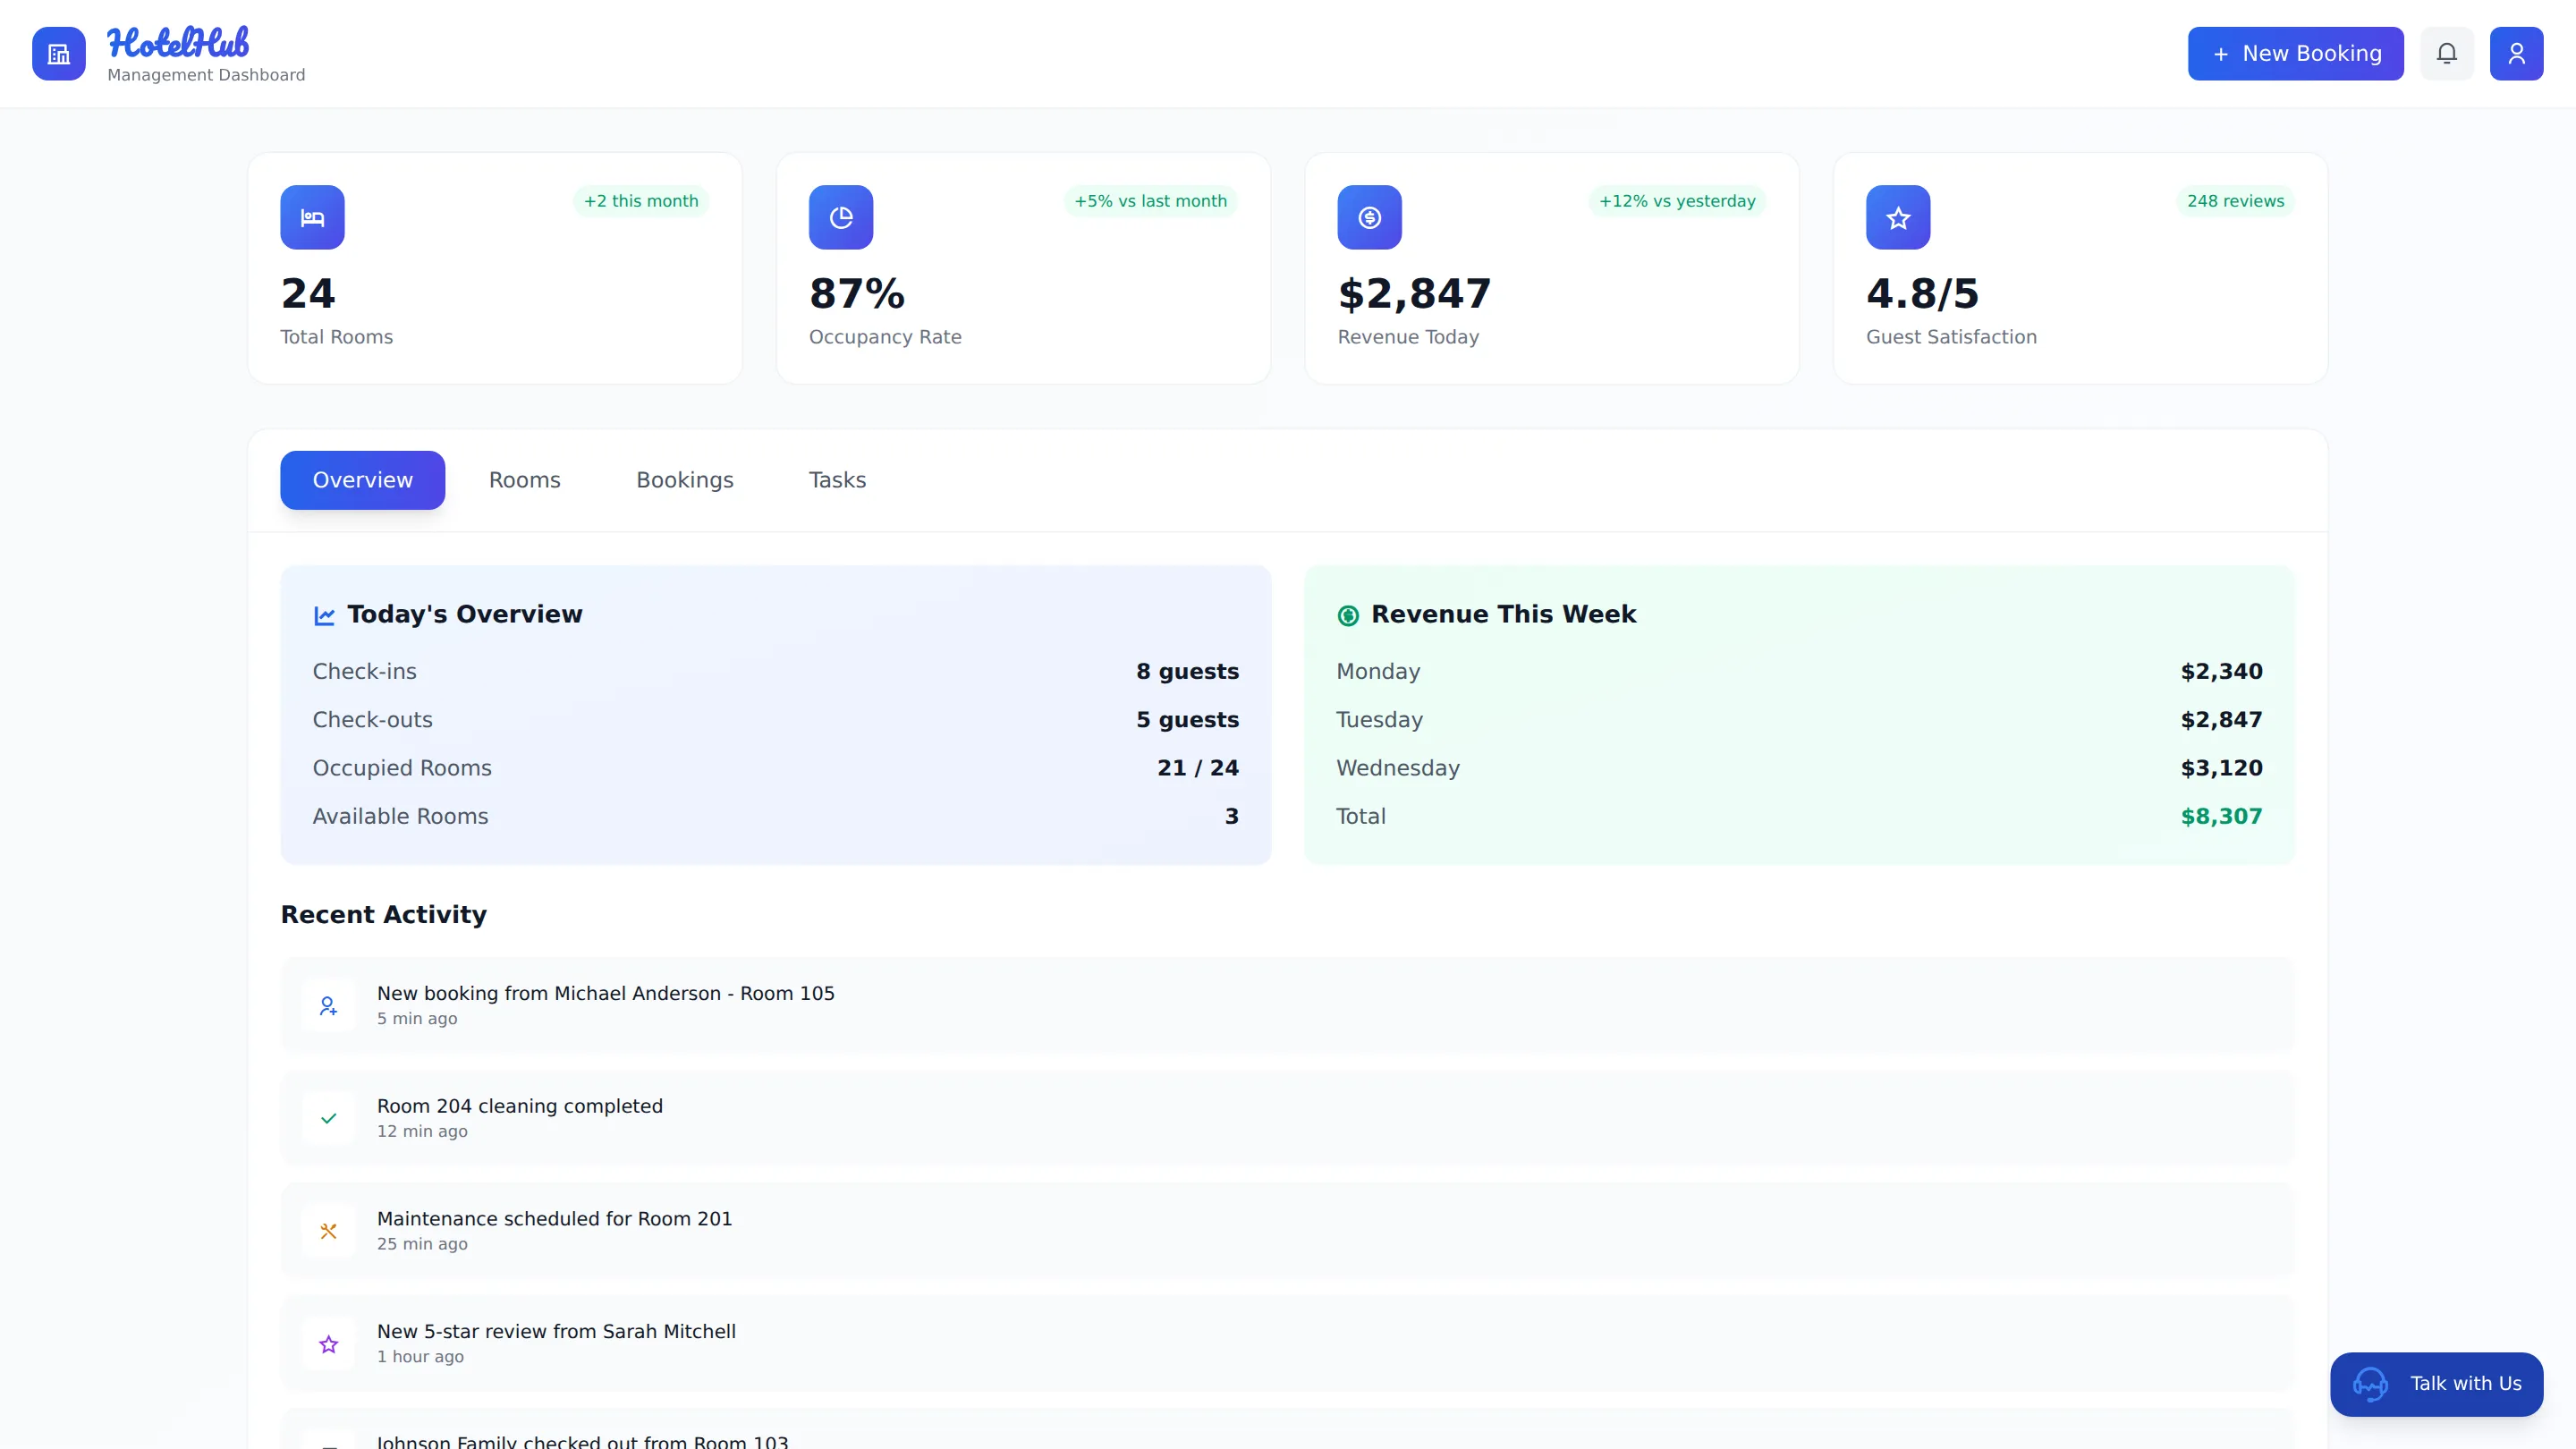Switch to the Rooms tab
2576x1449 pixels.
pyautogui.click(x=524, y=480)
